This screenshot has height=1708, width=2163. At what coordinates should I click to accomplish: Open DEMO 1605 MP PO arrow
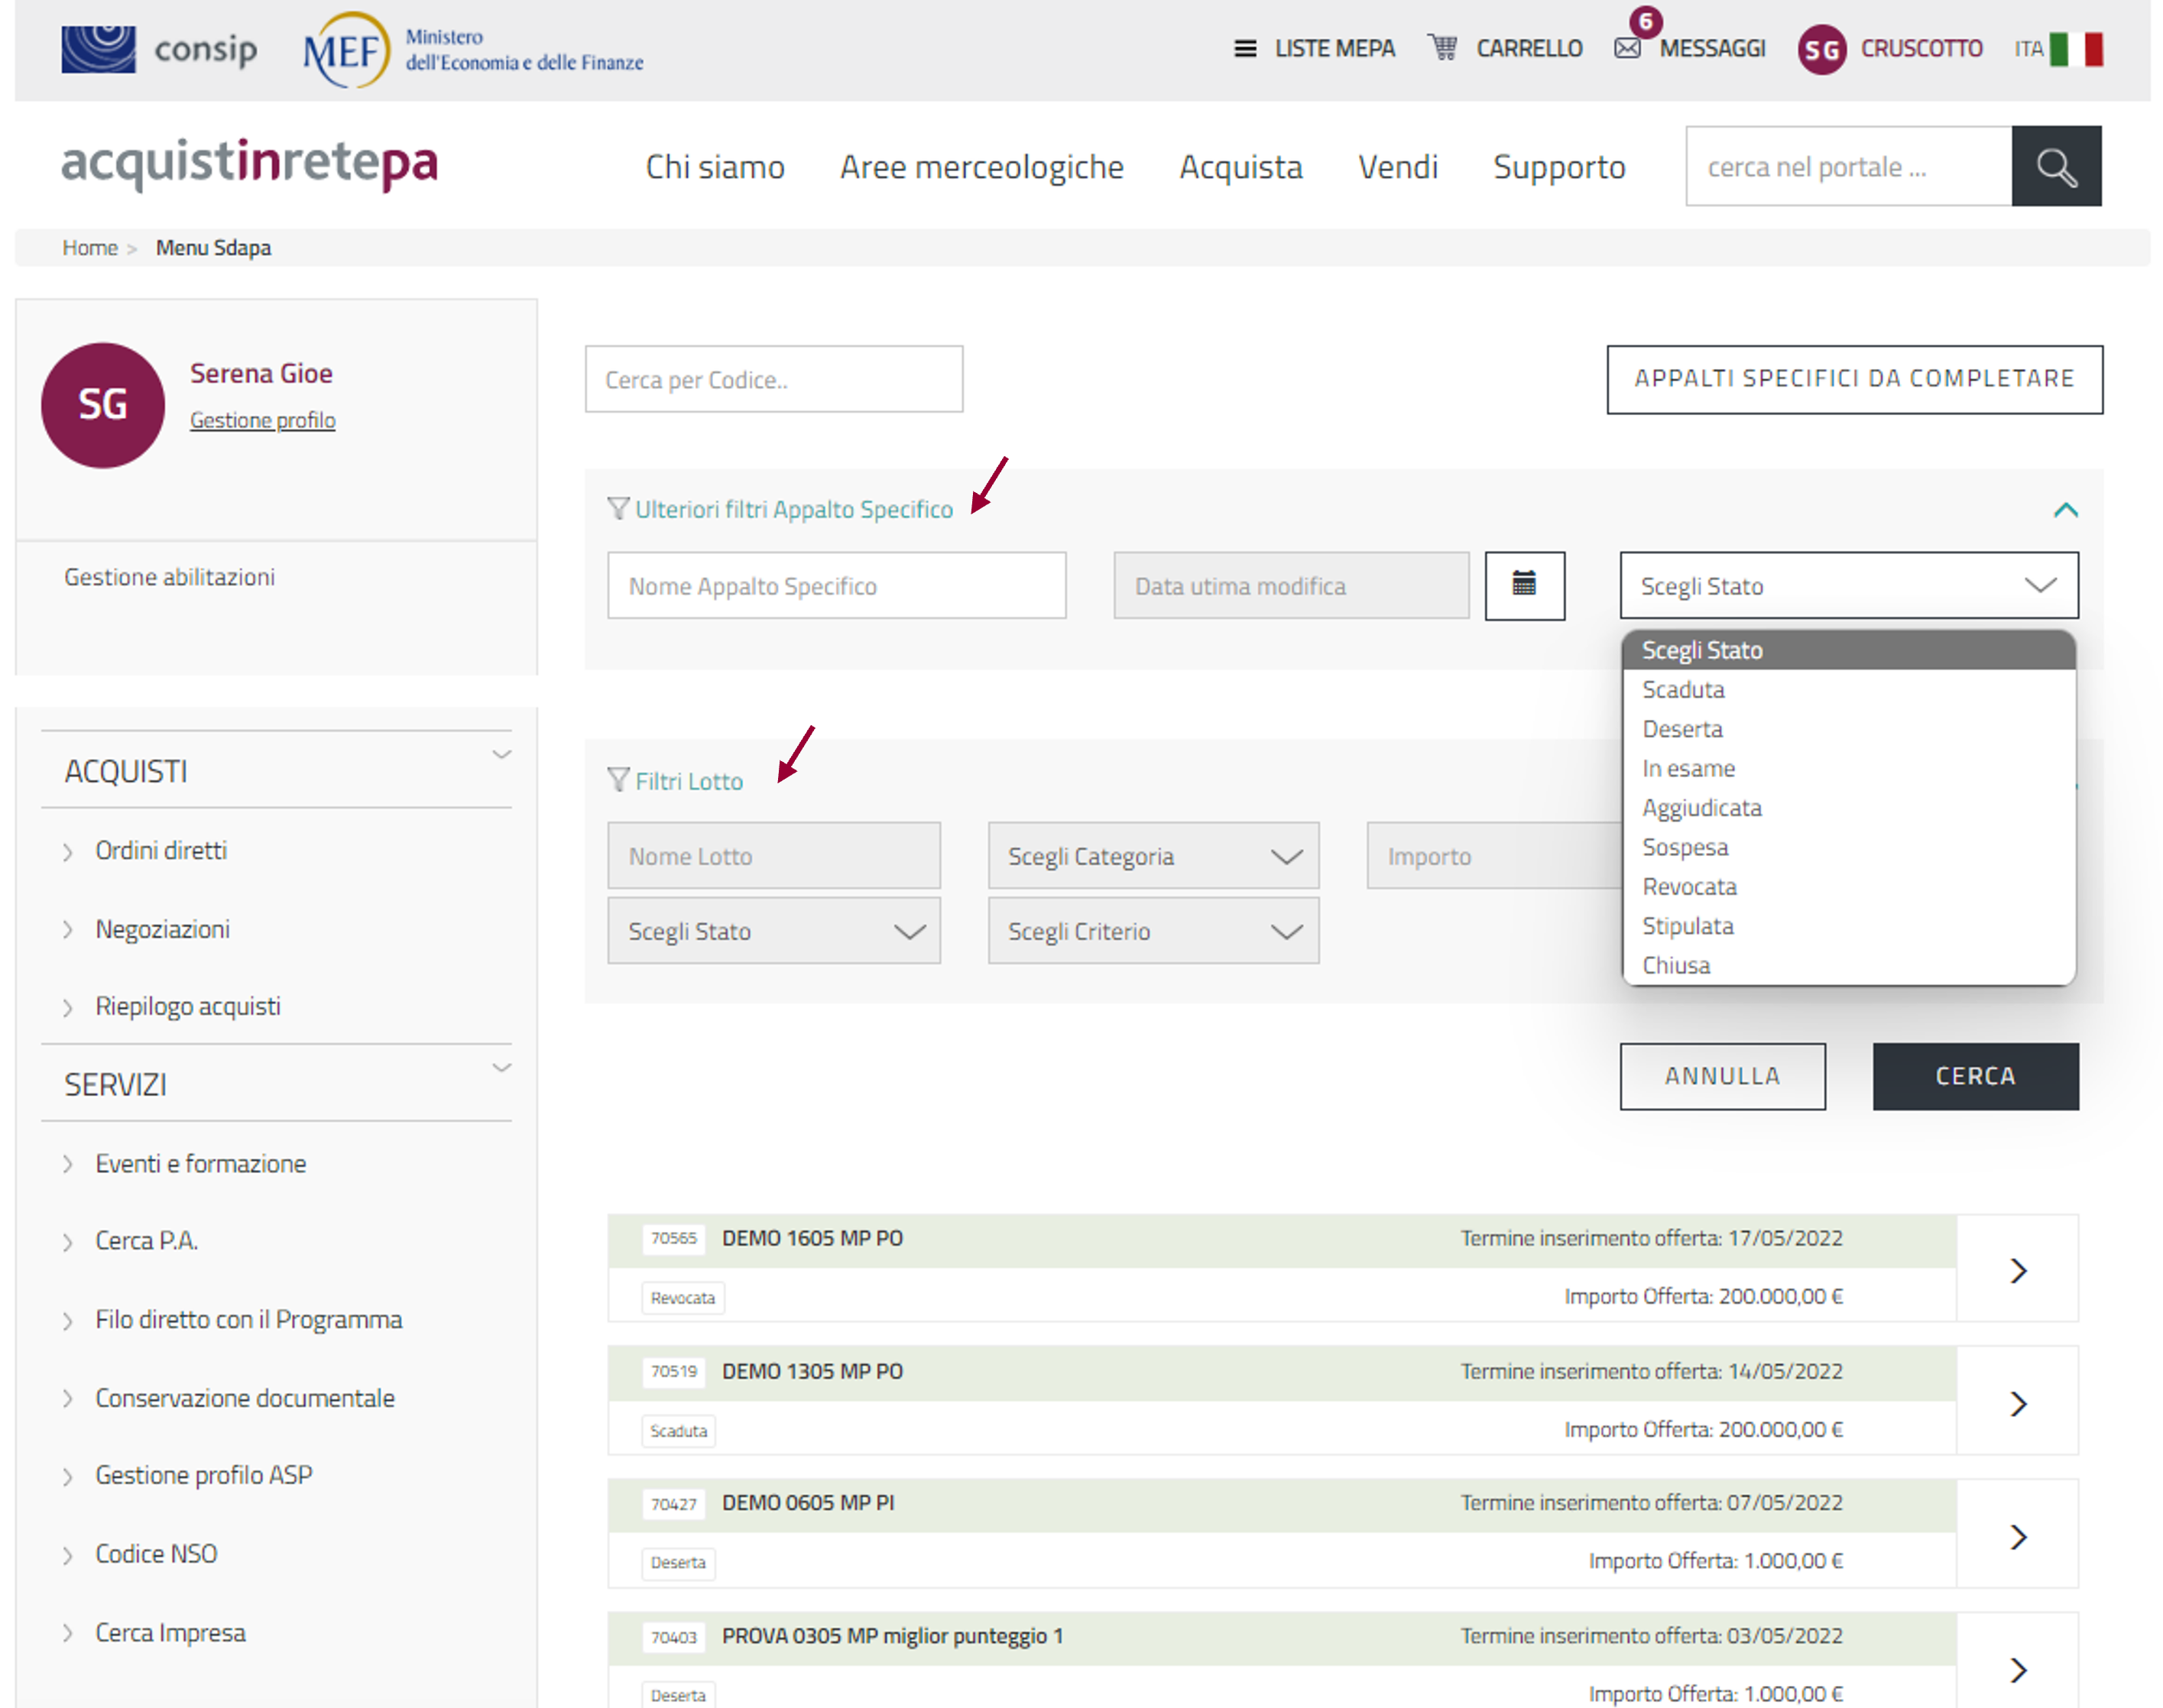coord(2017,1269)
